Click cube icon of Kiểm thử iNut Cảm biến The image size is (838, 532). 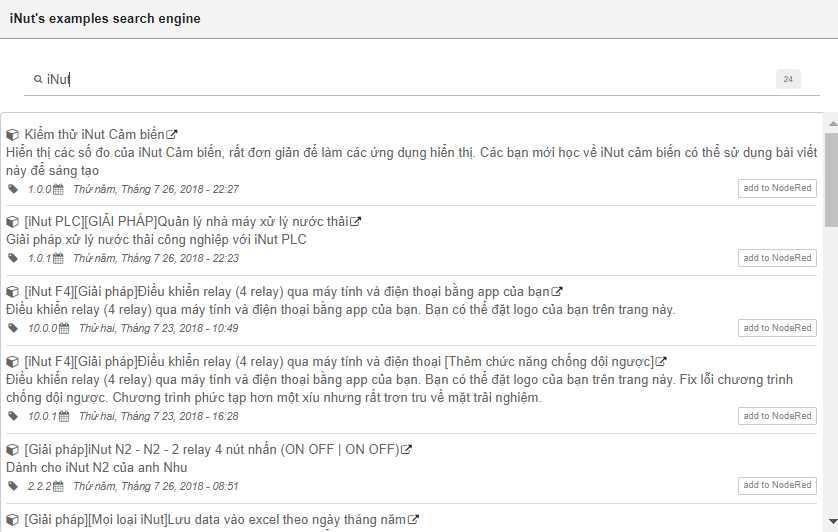(x=13, y=134)
